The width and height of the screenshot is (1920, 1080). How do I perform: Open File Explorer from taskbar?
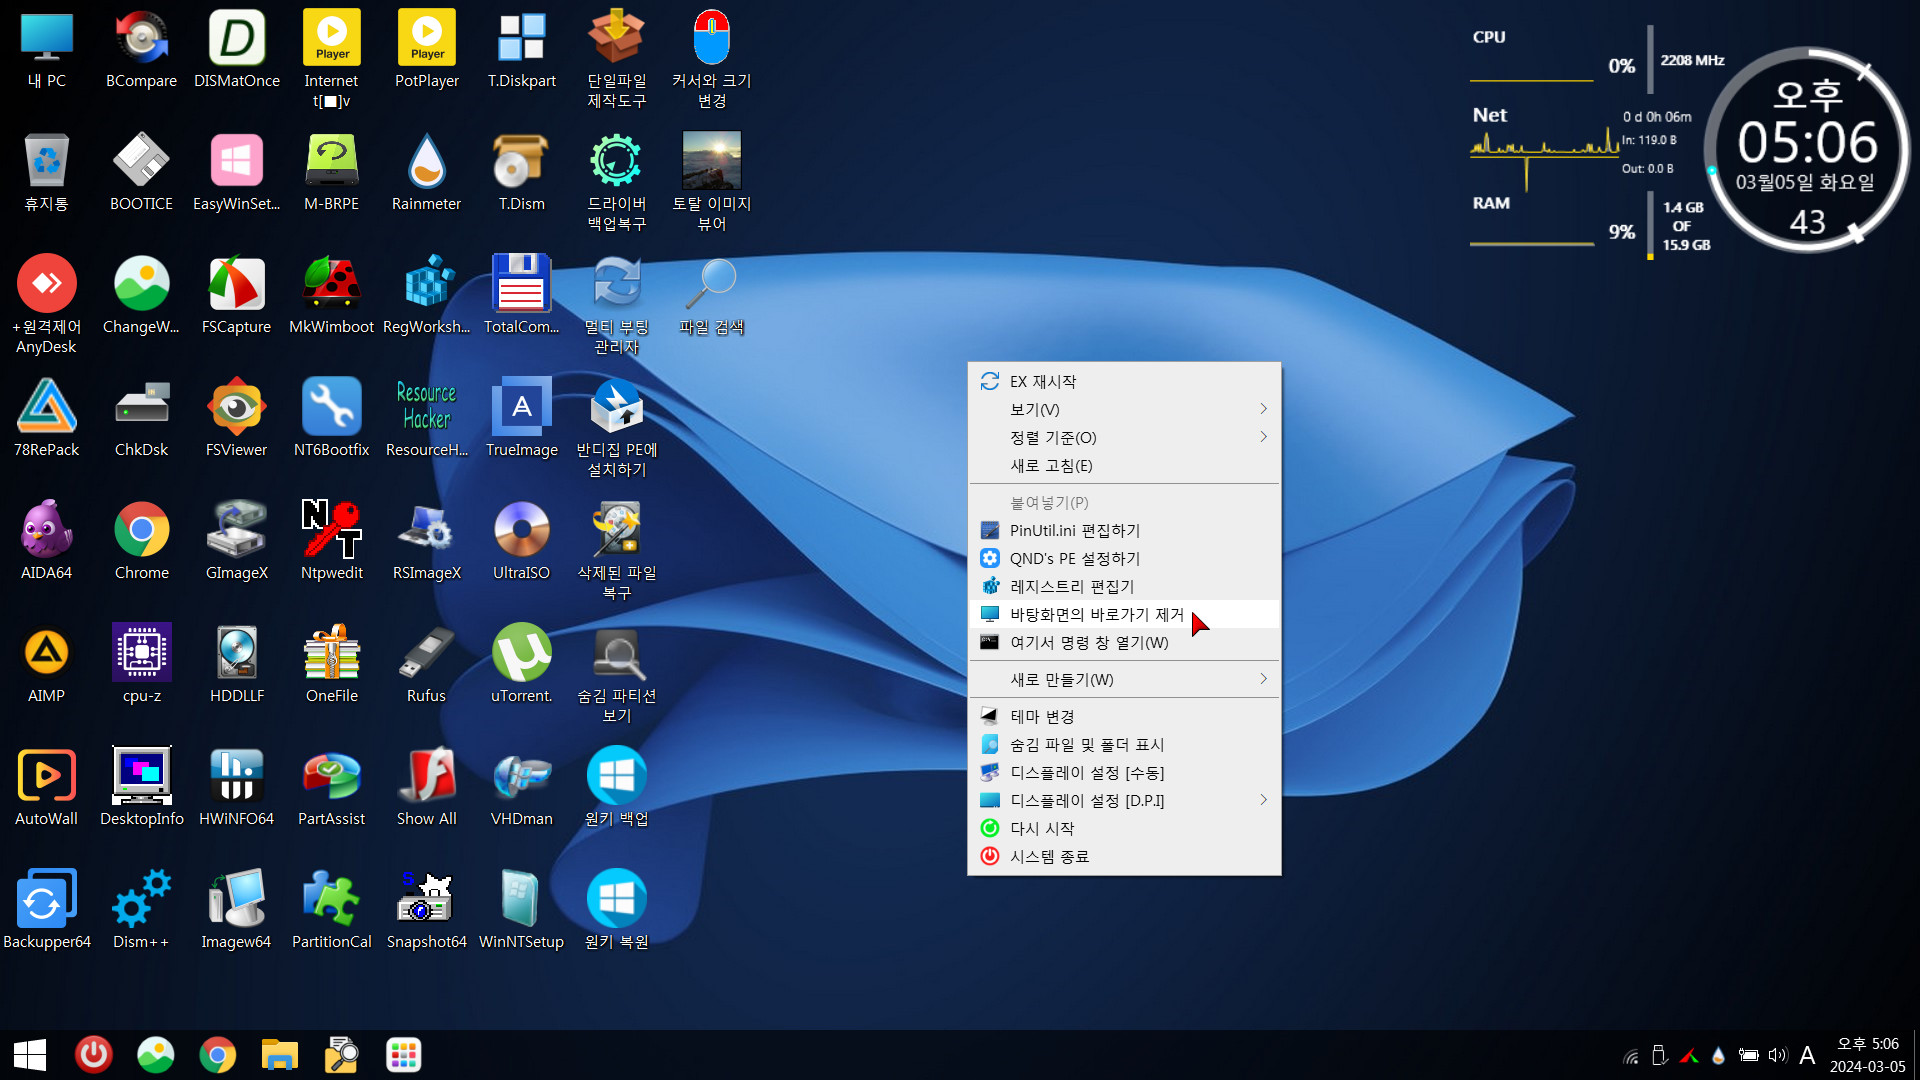(x=280, y=1055)
